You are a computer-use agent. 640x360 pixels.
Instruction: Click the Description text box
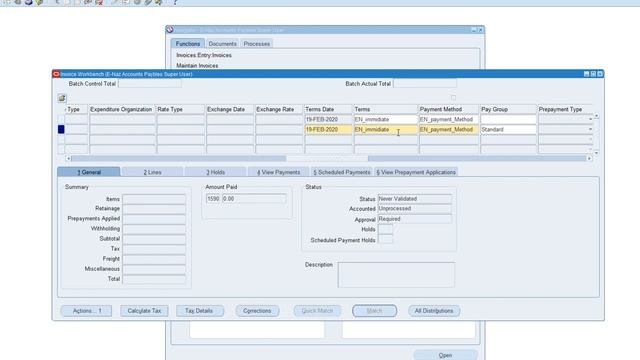click(396, 275)
